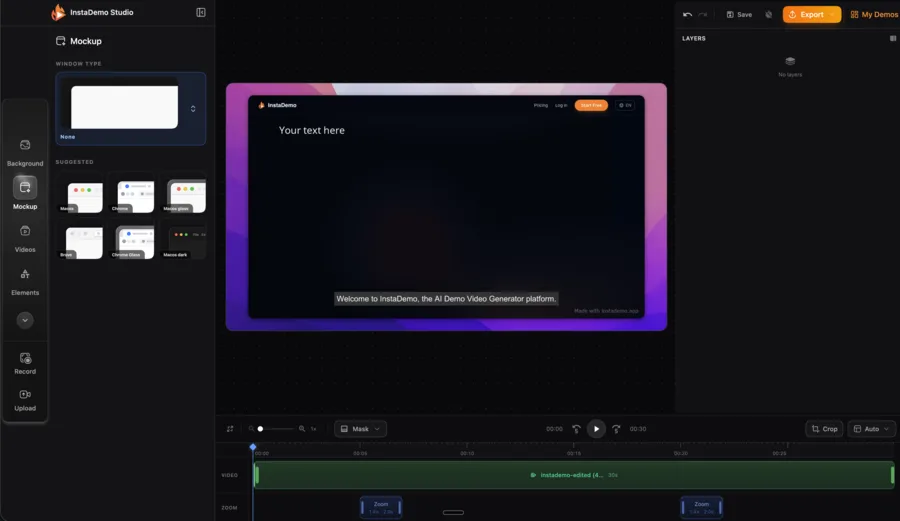Screen dimensions: 900x521
Task: Go to My Demos
Action: coord(874,14)
